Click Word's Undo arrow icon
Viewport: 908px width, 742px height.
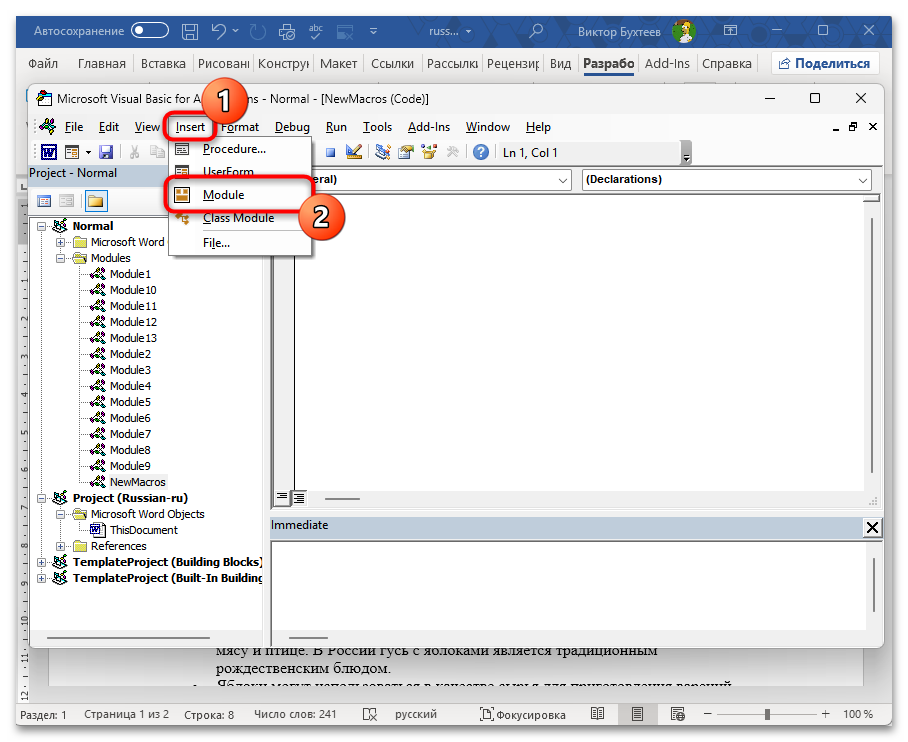pyautogui.click(x=218, y=31)
